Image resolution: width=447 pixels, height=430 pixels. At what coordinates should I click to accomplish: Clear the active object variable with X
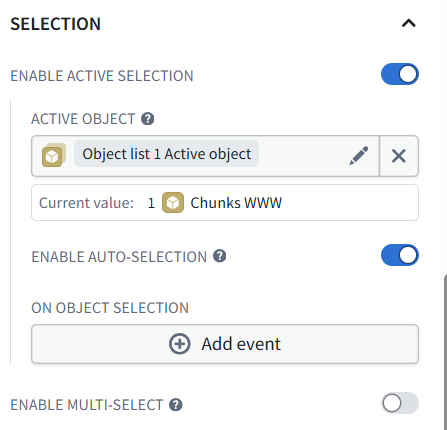399,156
